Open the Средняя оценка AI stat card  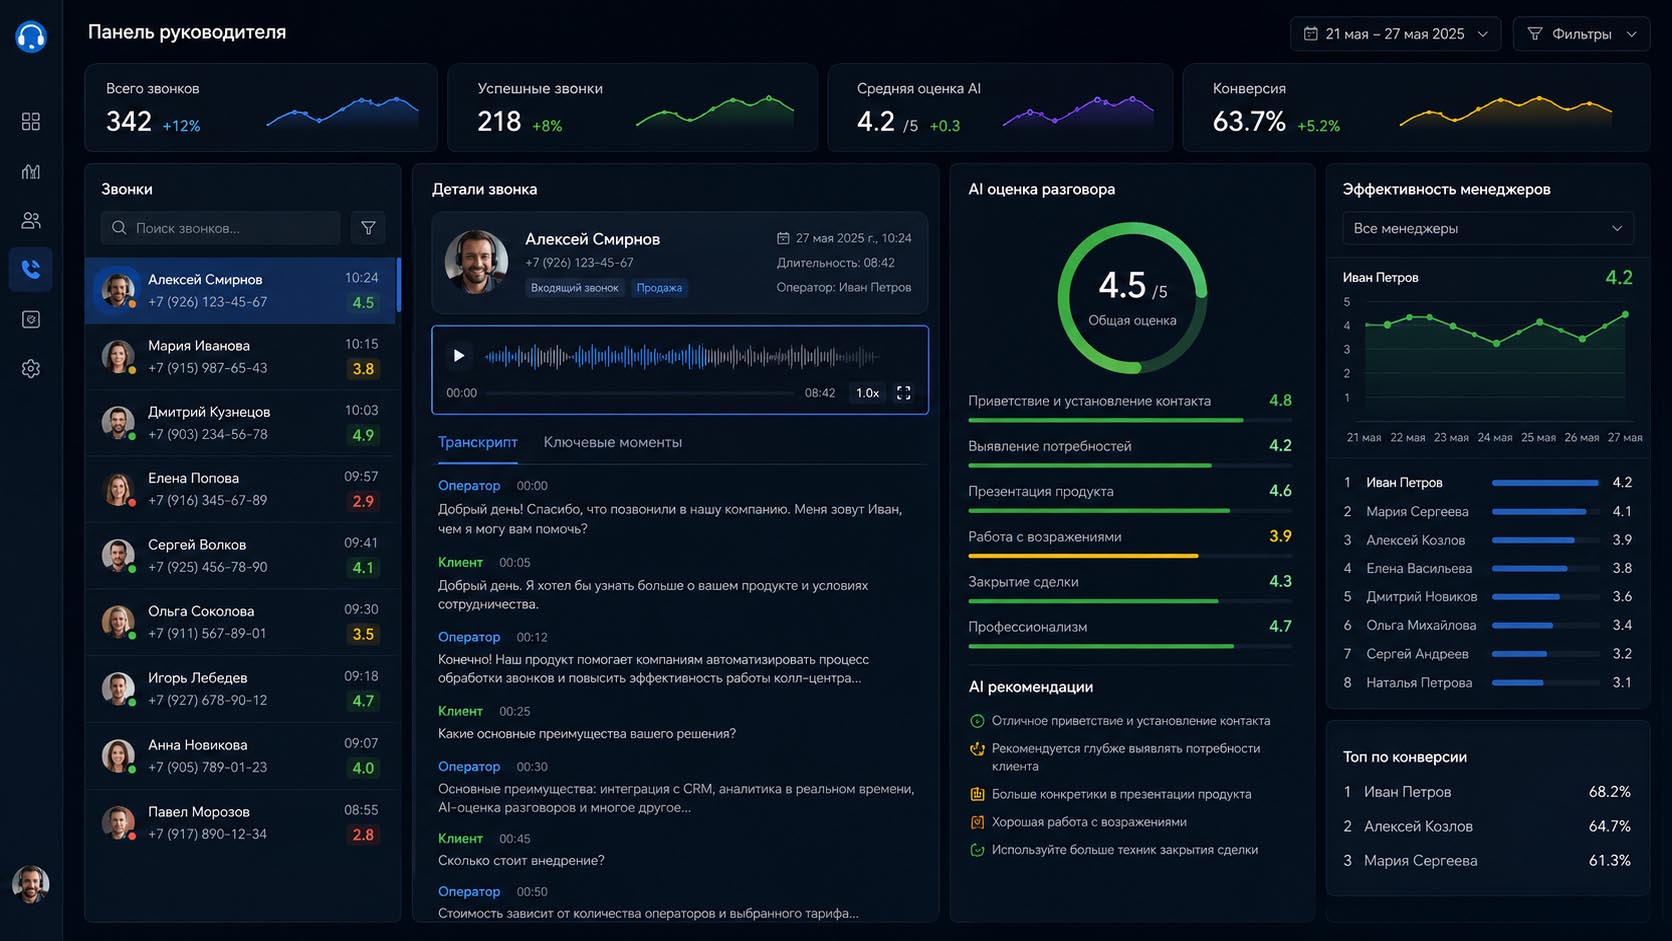[x=1000, y=108]
